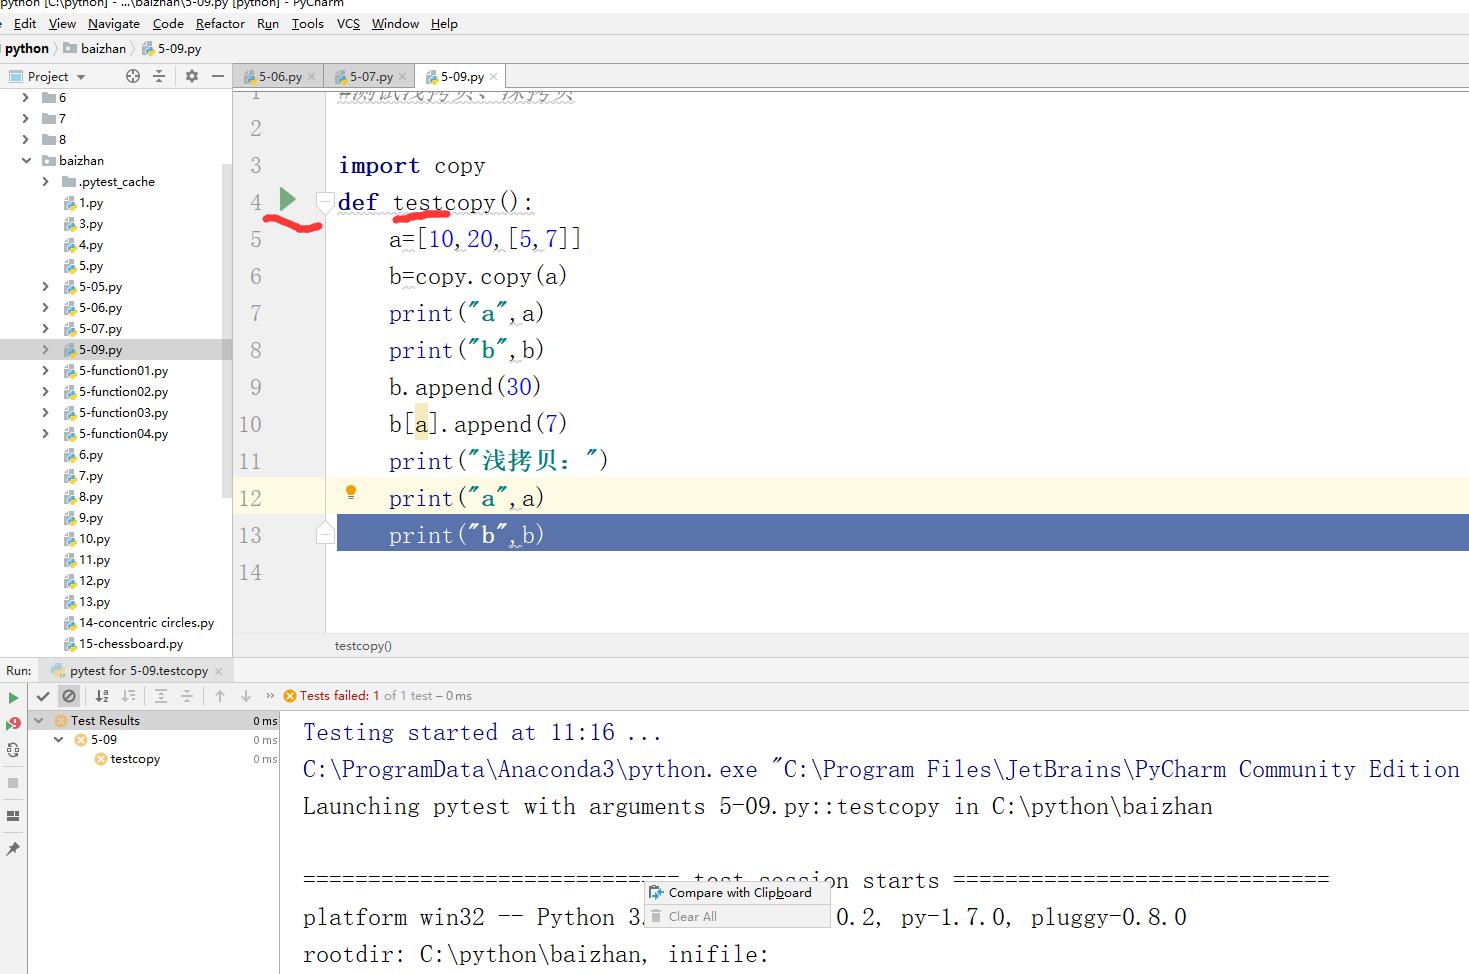Click the Locate/Scroll from Source target icon

[x=133, y=76]
